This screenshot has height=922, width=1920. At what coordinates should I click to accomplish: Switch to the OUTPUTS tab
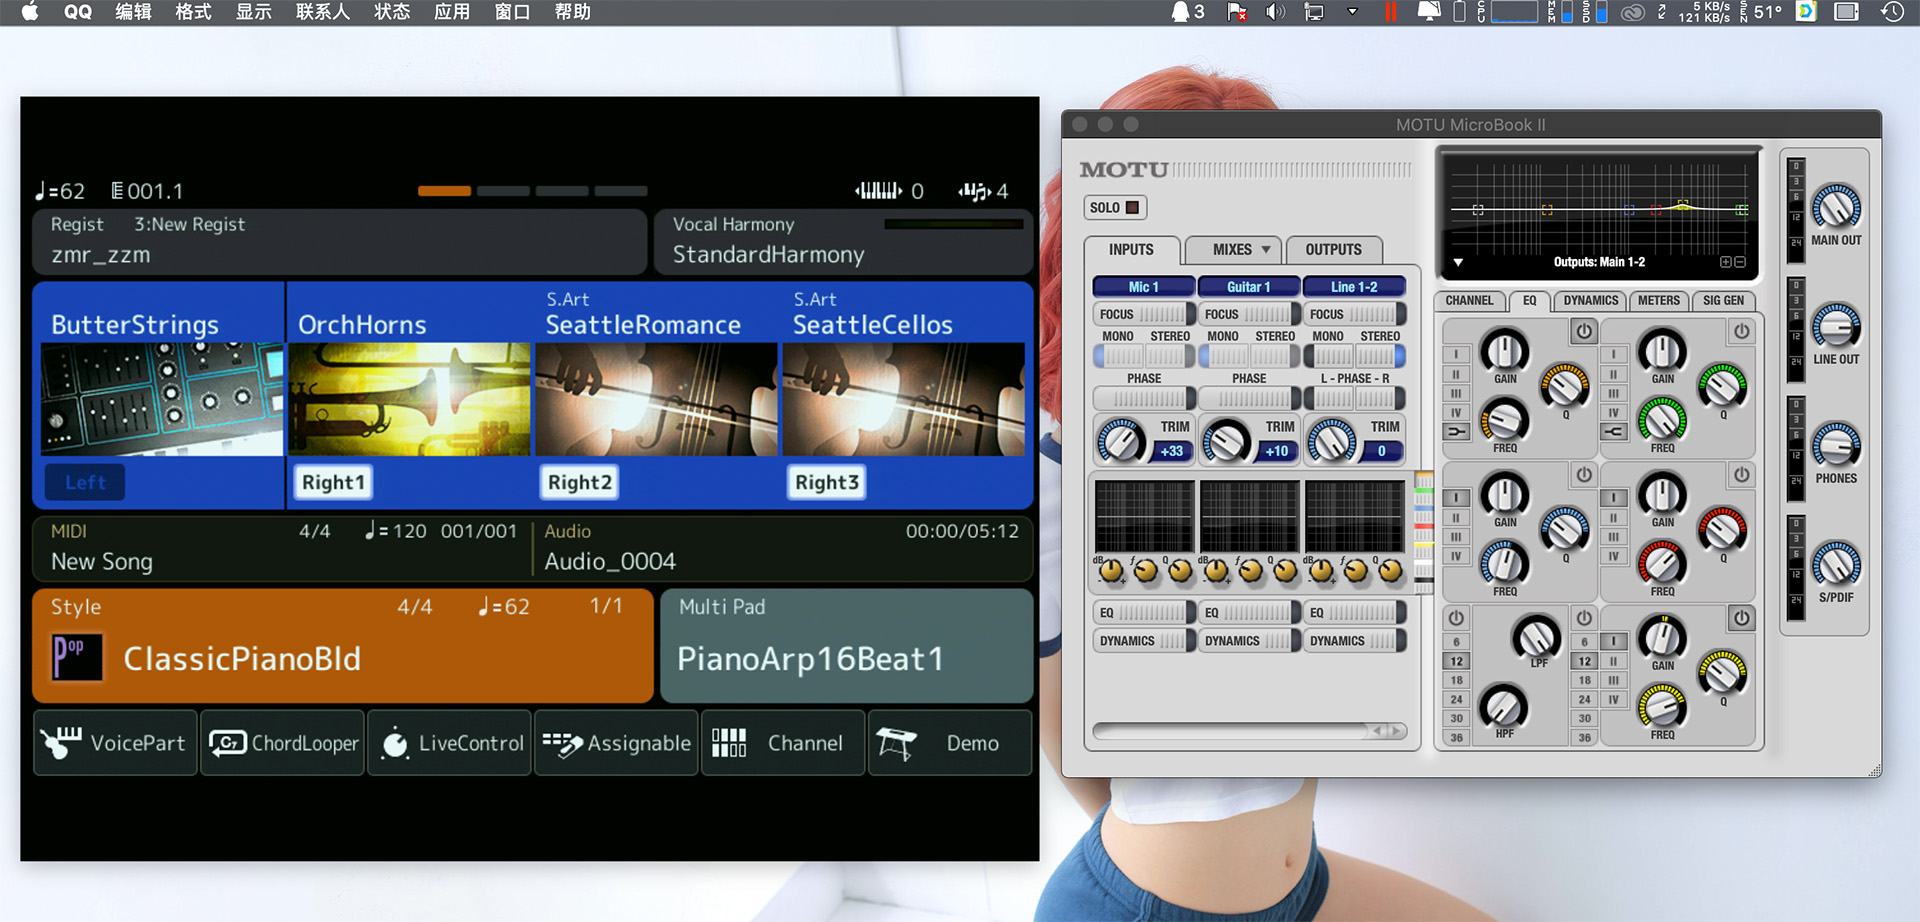point(1333,250)
